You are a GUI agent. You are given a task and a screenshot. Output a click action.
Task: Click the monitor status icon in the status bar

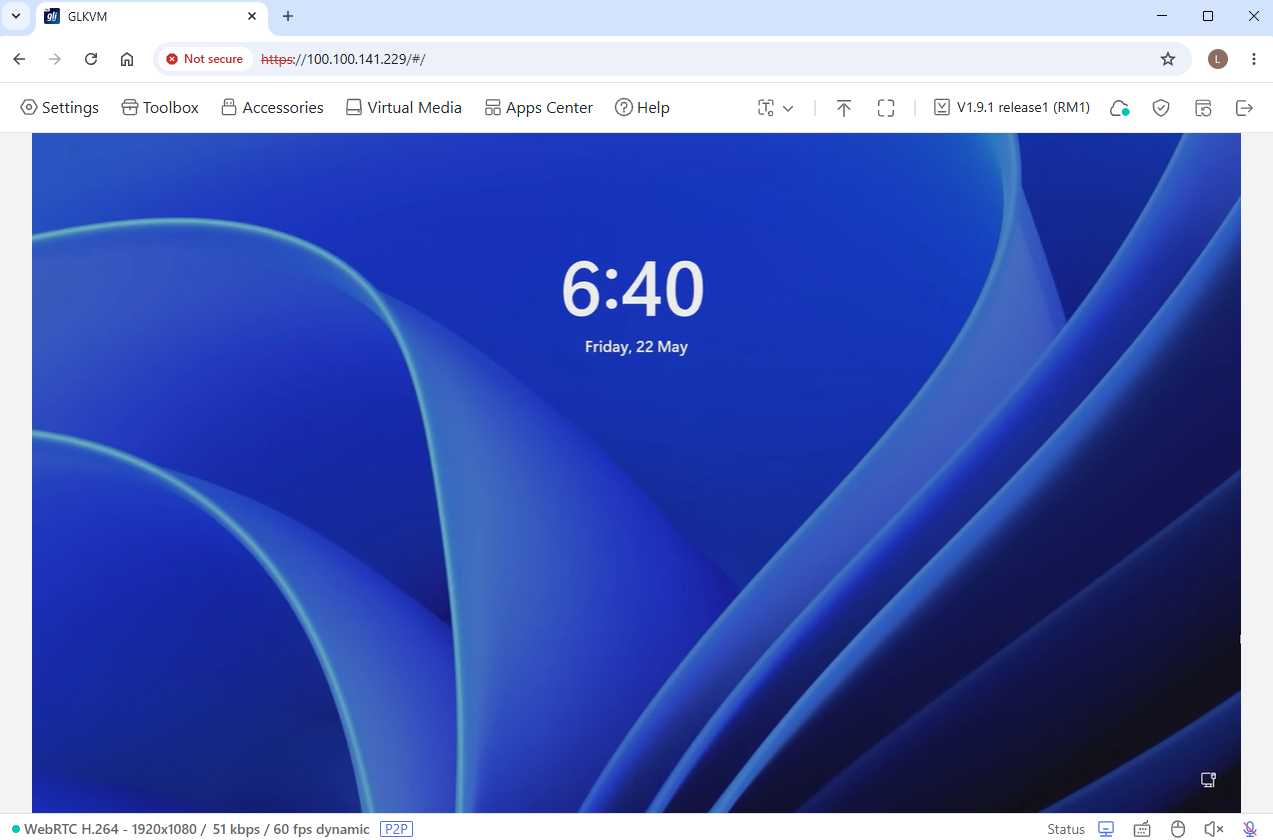coord(1106,829)
